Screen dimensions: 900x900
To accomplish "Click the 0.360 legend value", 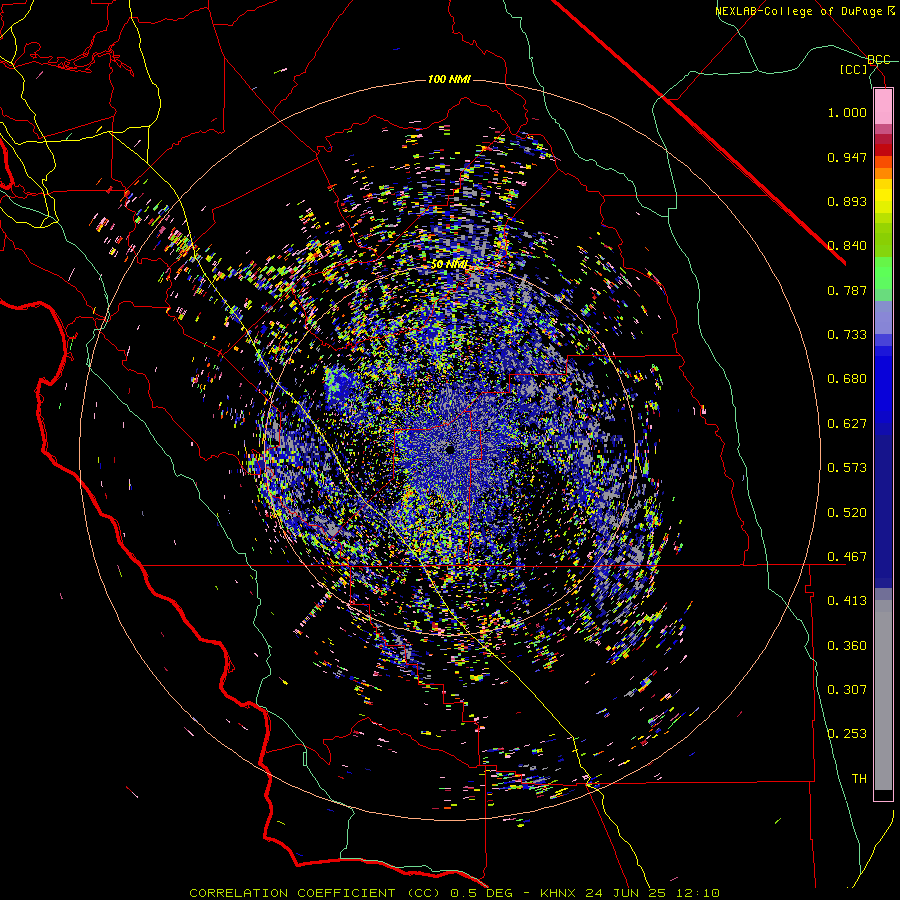I will pyautogui.click(x=847, y=646).
